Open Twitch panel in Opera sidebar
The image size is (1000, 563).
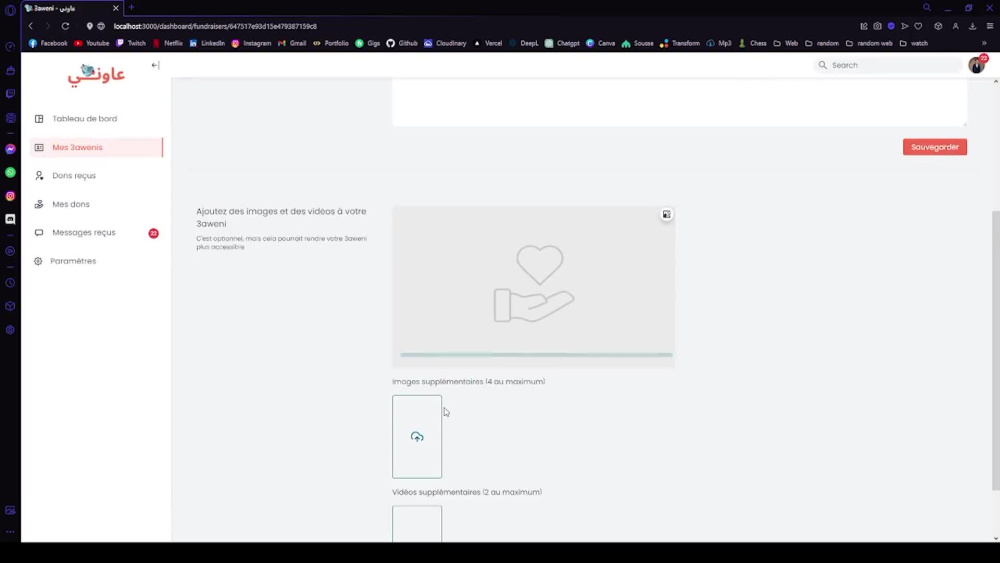pos(10,94)
